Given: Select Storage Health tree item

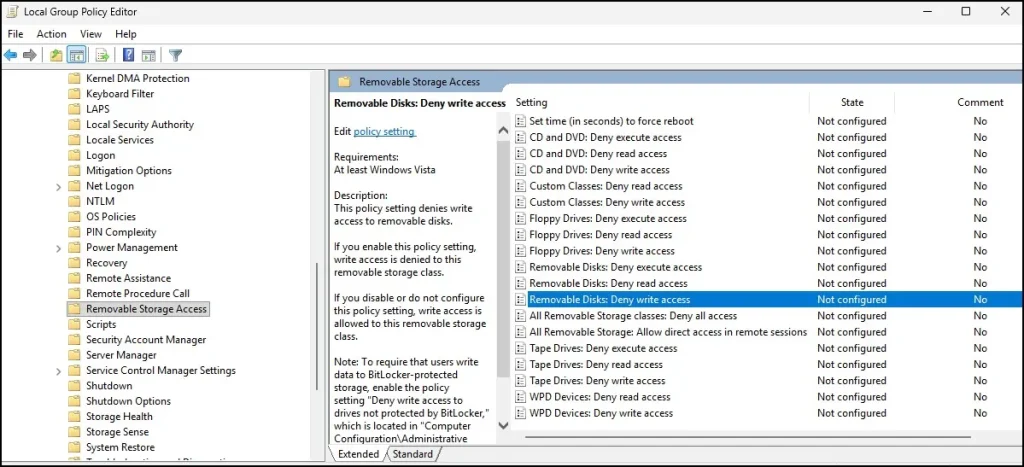Looking at the screenshot, I should click(120, 417).
